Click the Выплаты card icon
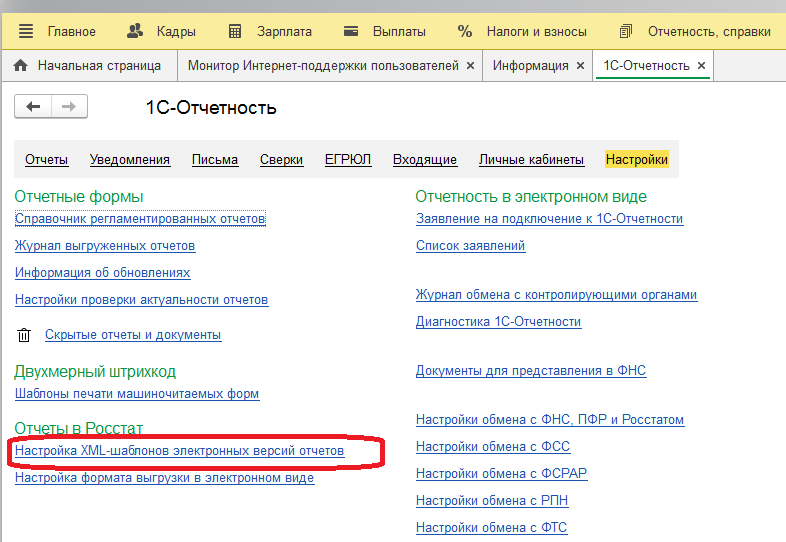786x542 pixels. [351, 31]
